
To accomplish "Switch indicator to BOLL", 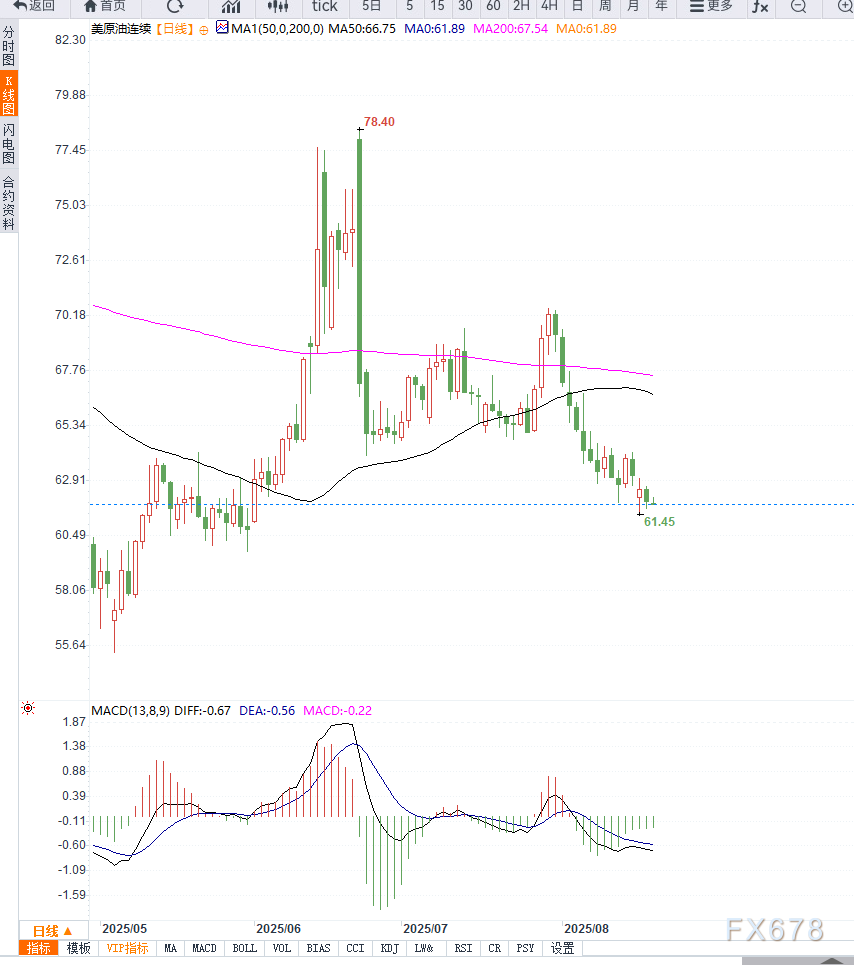I will click(x=244, y=948).
